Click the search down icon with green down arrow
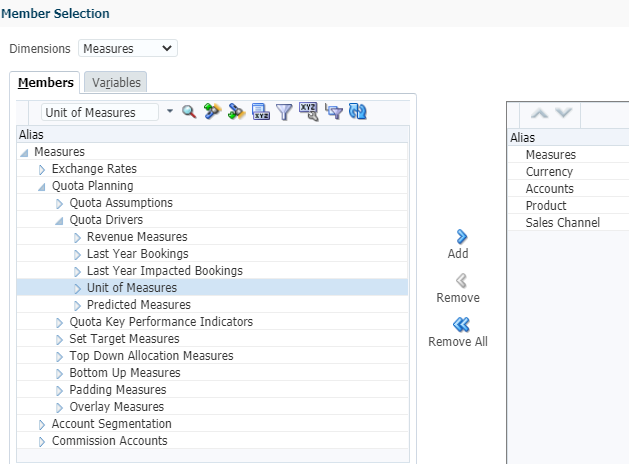The width and height of the screenshot is (629, 464). pos(237,111)
